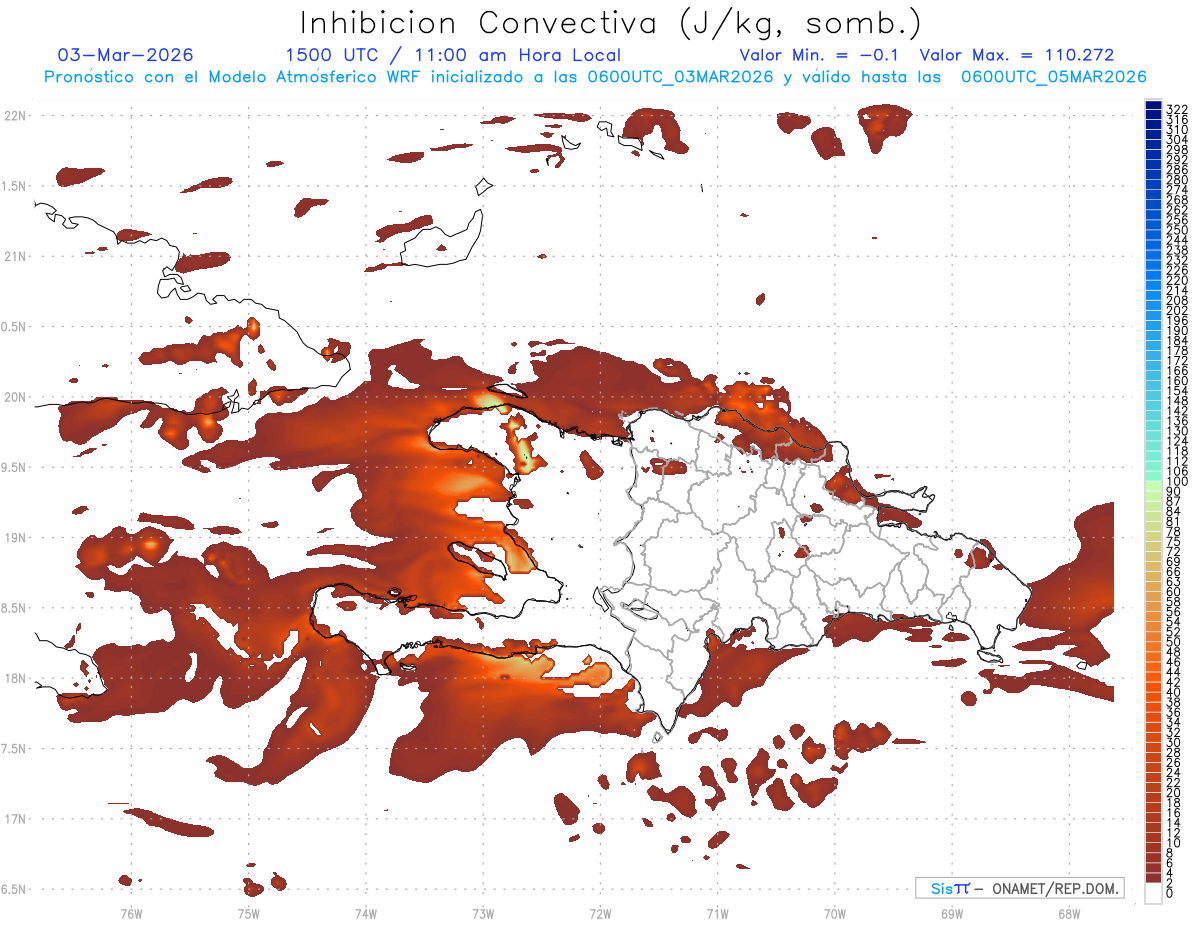Viewport: 1200px width, 927px height.
Task: Click the '75W' longitude label
Action: click(248, 913)
